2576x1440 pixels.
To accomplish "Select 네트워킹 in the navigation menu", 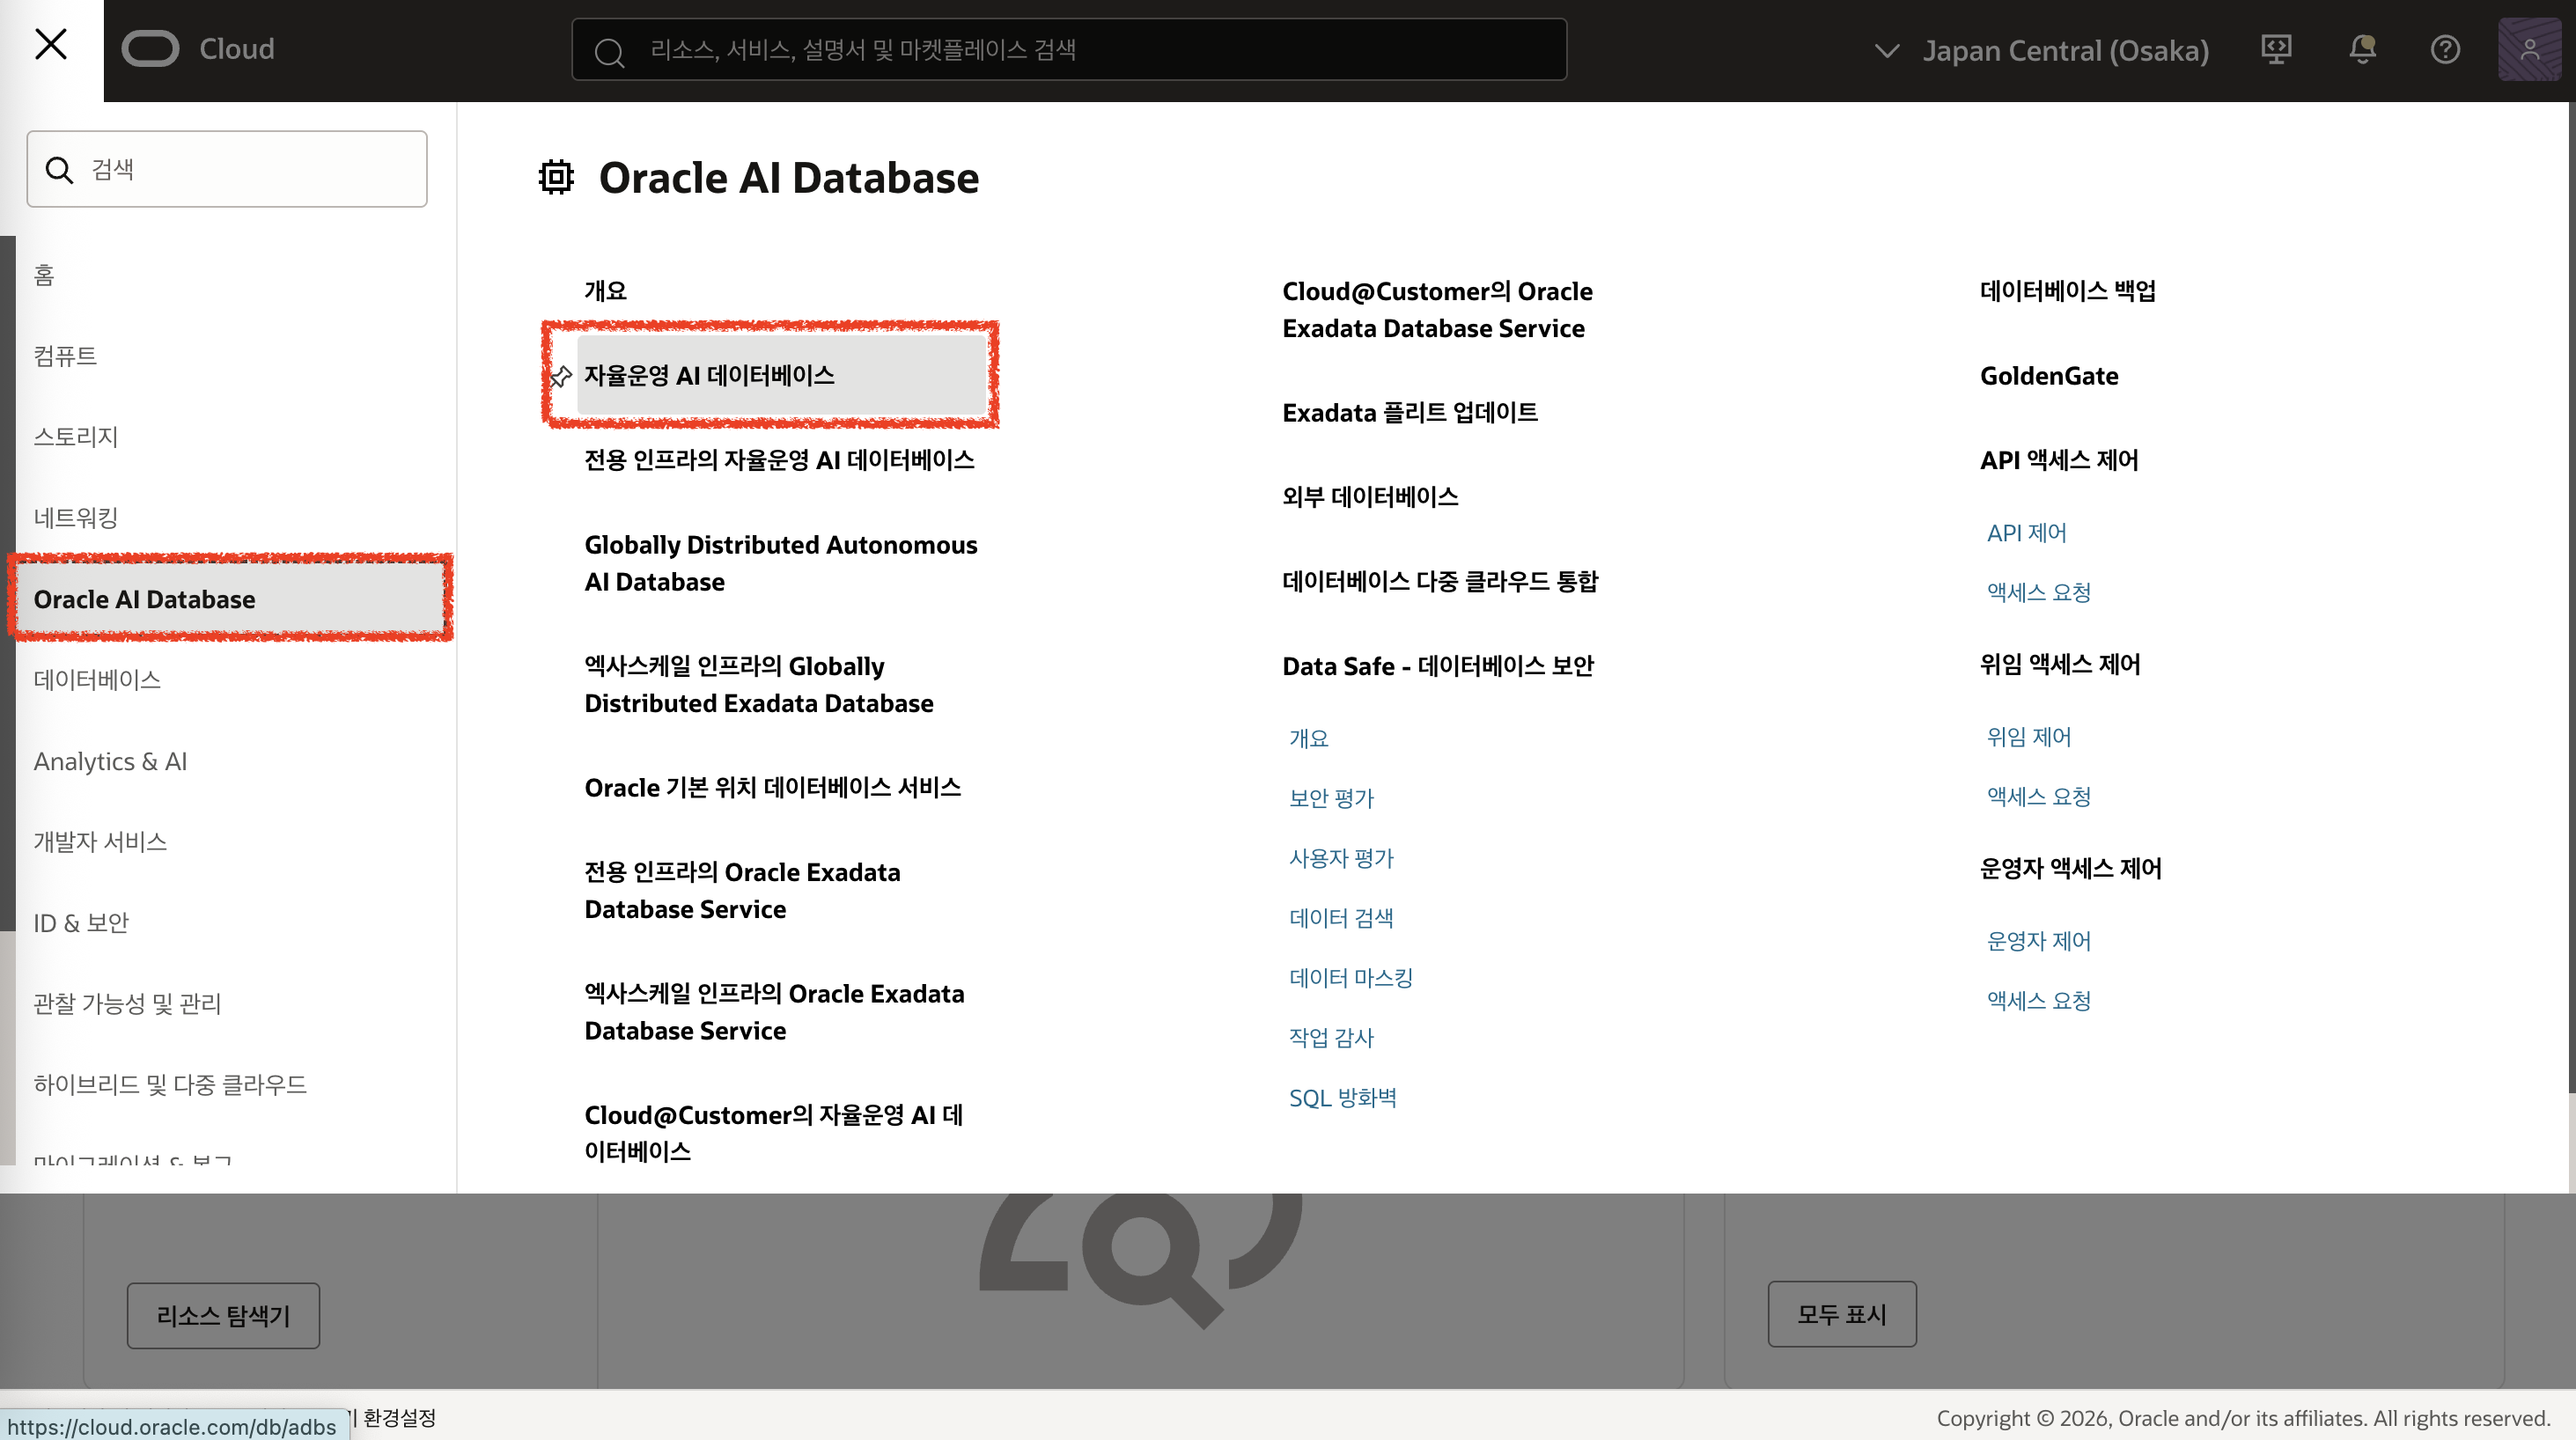I will tap(76, 518).
